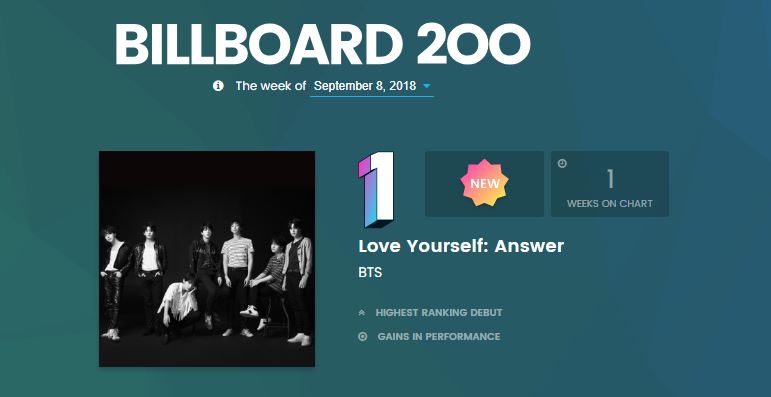Click the GAINS IN PERFORMANCE label
This screenshot has width=771, height=397.
[x=439, y=337]
